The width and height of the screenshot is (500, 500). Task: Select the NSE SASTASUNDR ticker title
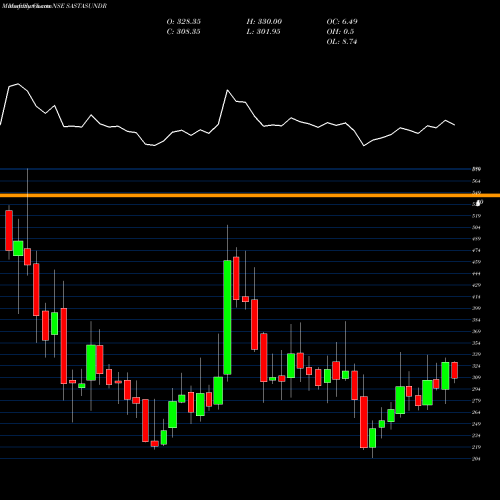pyautogui.click(x=81, y=6)
